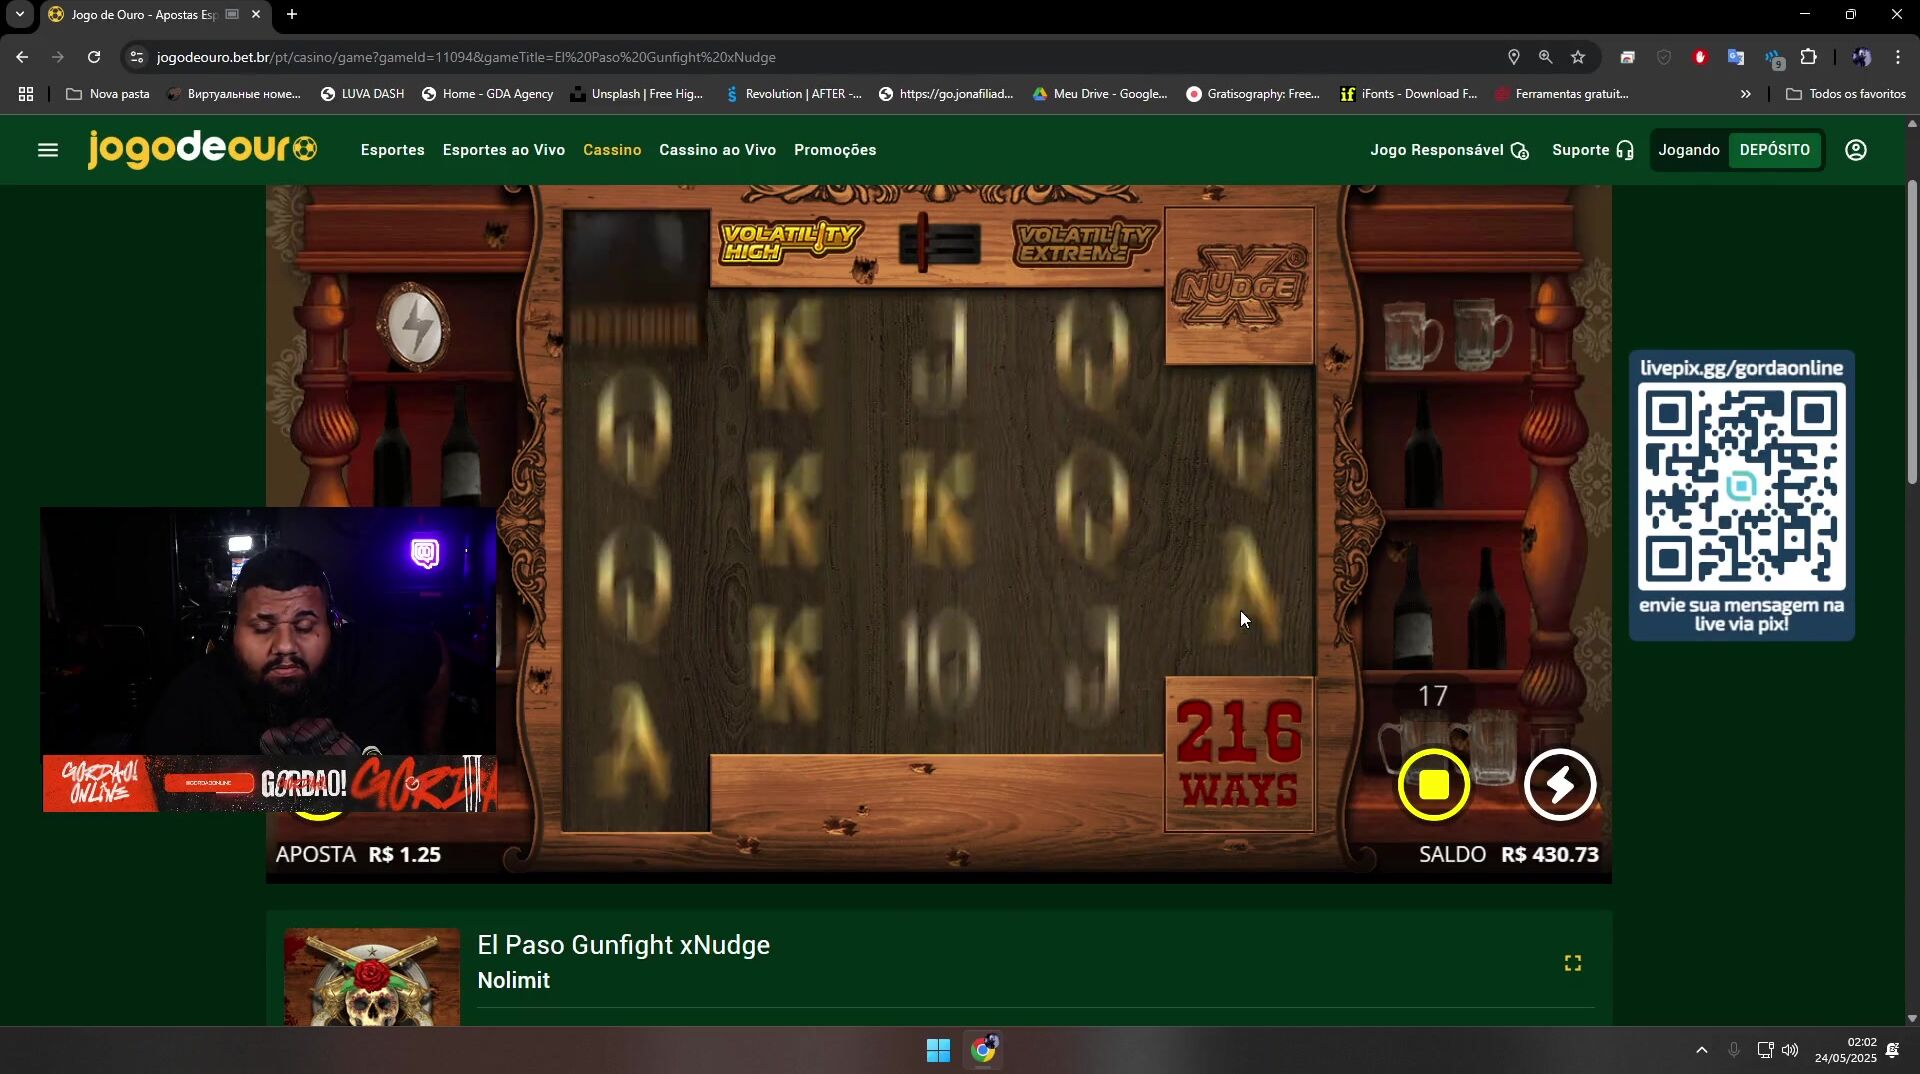This screenshot has width=1920, height=1074.
Task: Activate the lightning turbo spin button
Action: pos(1560,785)
